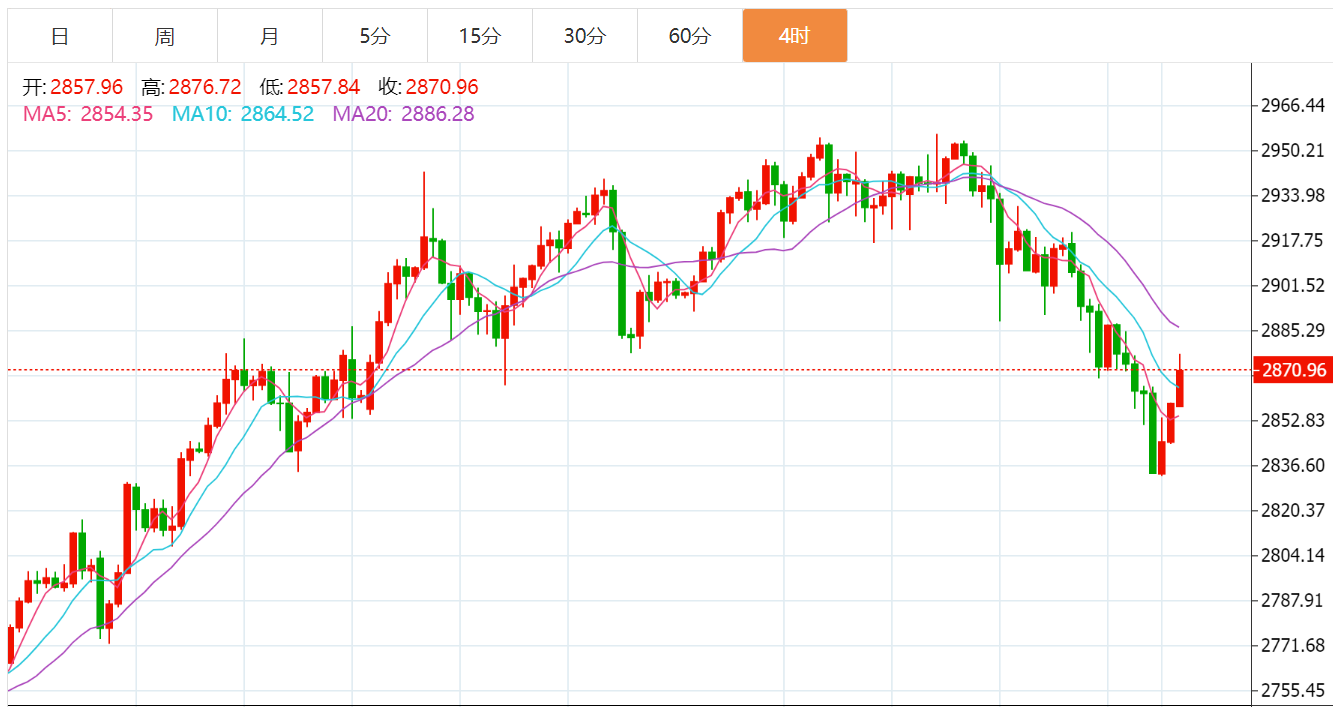
Task: Click the 2933.98 price axis label
Action: point(1294,195)
